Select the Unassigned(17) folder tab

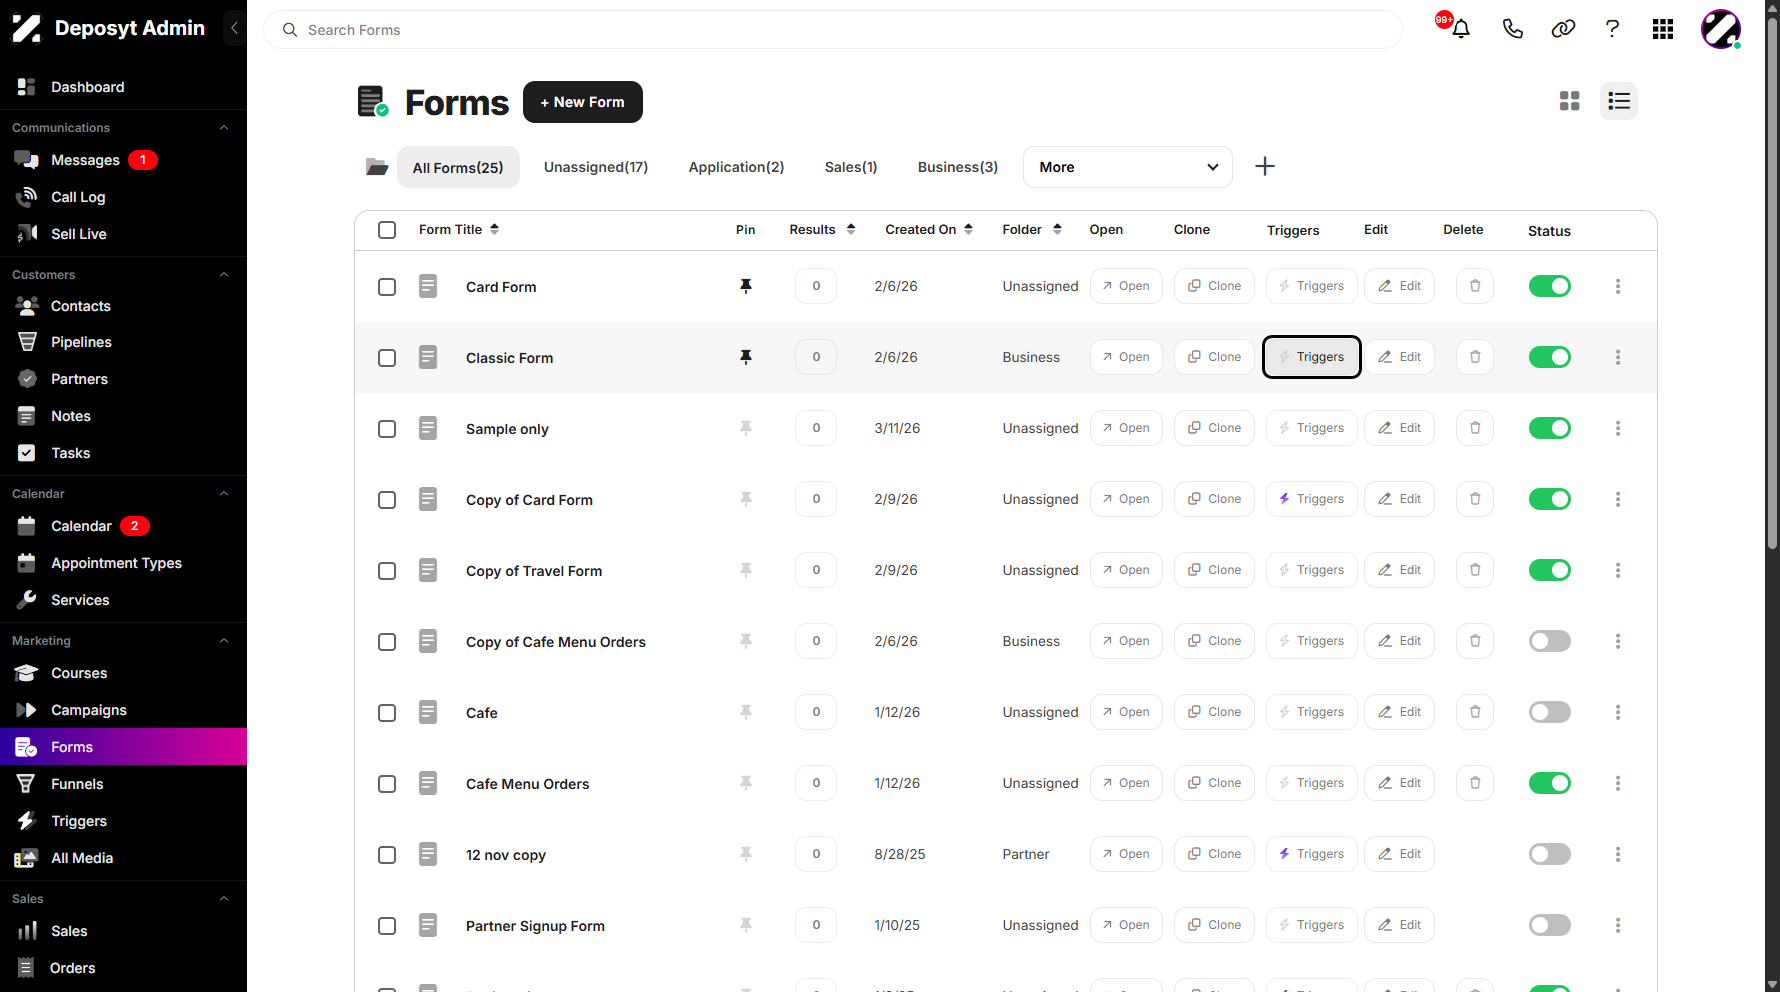[596, 167]
